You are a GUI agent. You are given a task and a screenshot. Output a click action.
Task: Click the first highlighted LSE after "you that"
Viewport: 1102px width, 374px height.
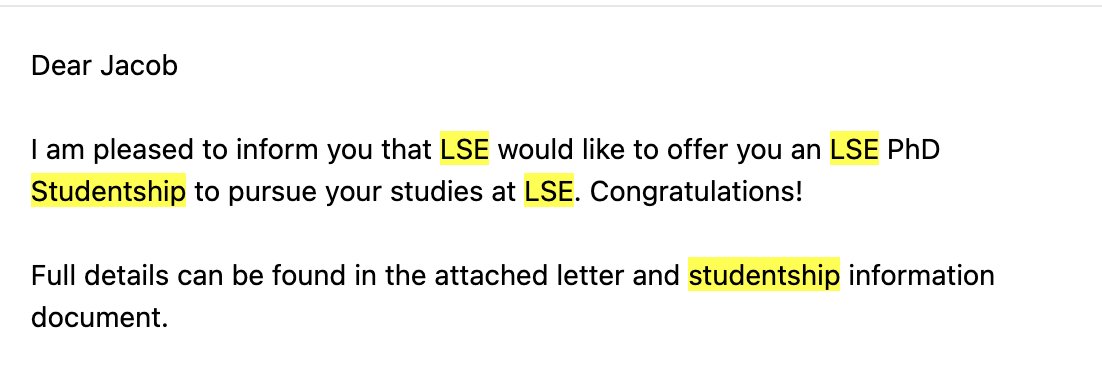465,149
